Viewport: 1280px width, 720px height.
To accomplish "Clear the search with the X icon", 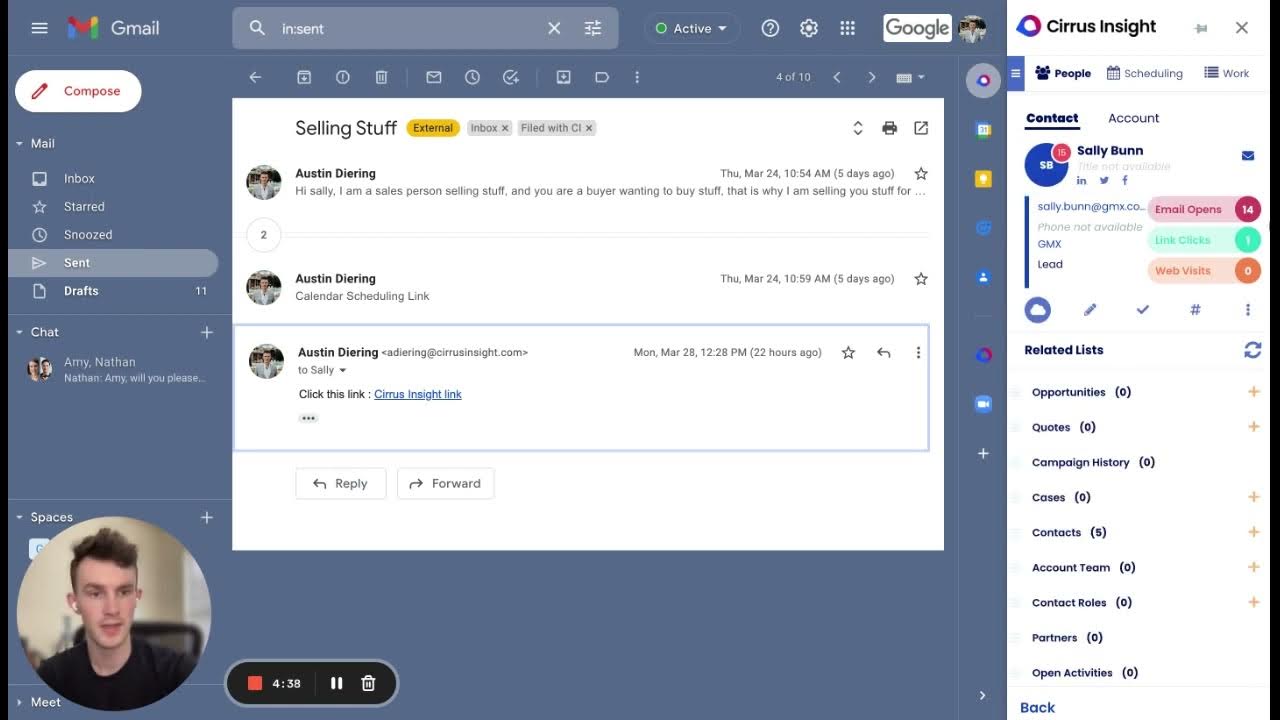I will pyautogui.click(x=554, y=28).
